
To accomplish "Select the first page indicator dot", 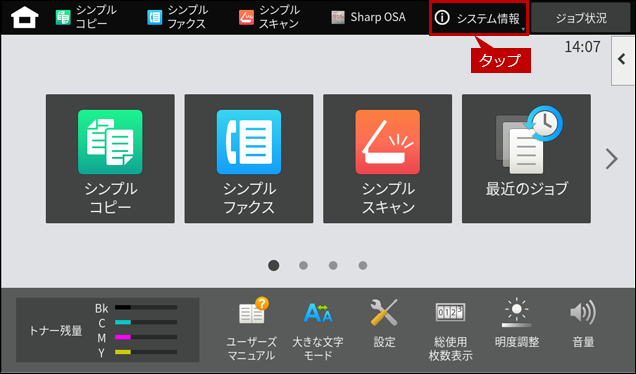I will pos(274,265).
